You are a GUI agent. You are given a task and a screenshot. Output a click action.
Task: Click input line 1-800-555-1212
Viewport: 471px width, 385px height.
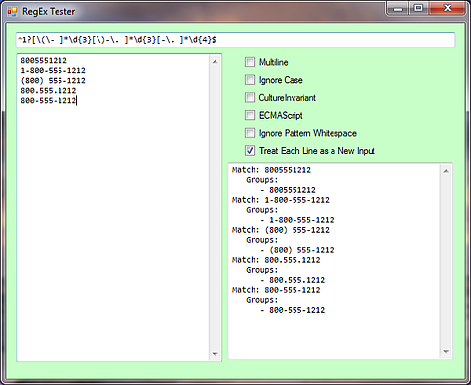[53, 70]
